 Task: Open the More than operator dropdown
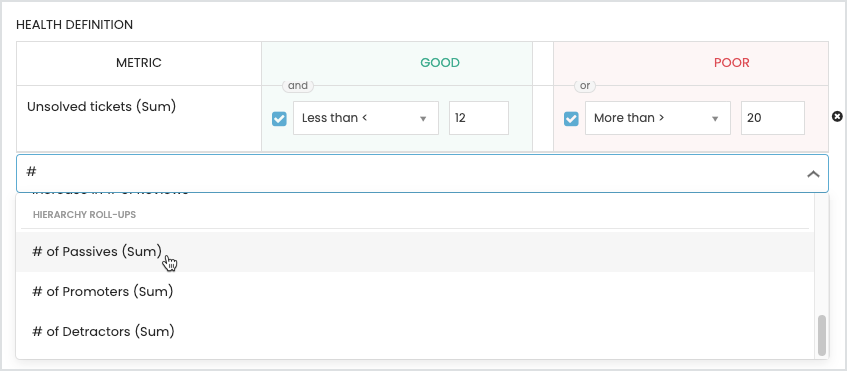click(x=657, y=118)
